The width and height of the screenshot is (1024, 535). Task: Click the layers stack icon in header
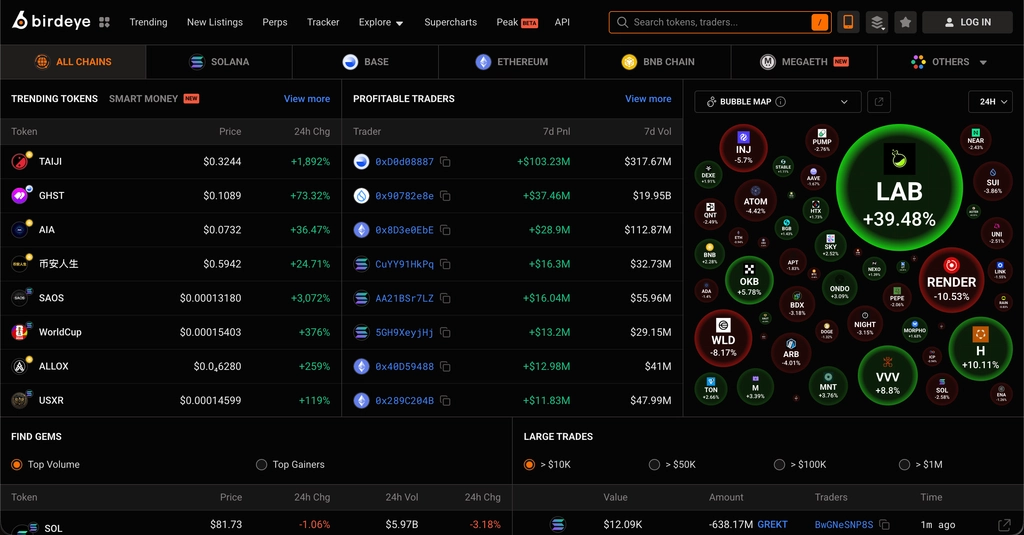coord(877,22)
